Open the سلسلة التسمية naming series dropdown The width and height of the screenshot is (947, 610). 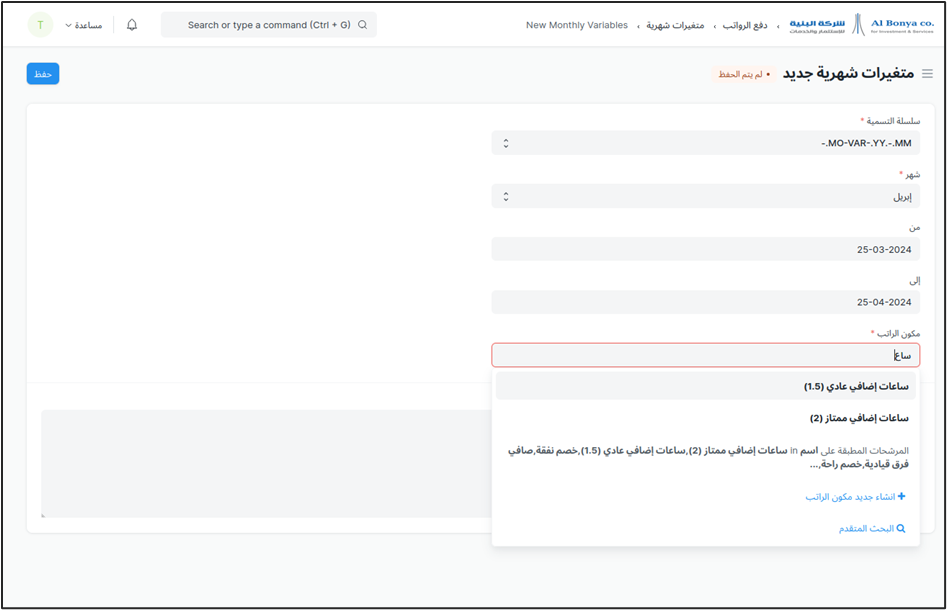[x=705, y=143]
